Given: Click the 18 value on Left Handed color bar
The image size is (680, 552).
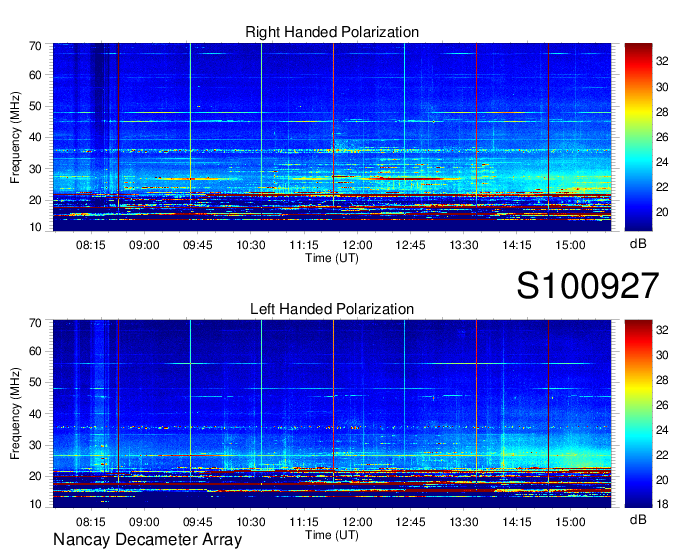Looking at the screenshot, I should pos(662,505).
